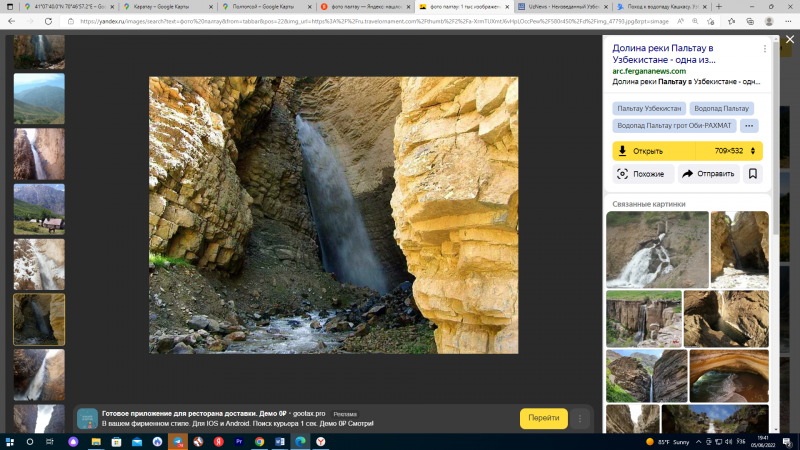Select the Водопад Пальтау грот Оби-РАХМАТ tag
The image size is (800, 450).
point(674,126)
